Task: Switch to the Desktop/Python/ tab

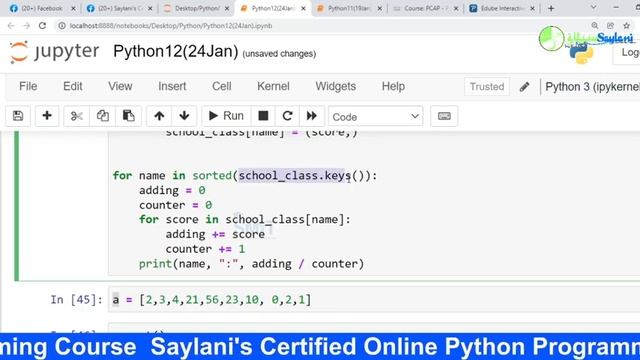Action: tap(196, 8)
